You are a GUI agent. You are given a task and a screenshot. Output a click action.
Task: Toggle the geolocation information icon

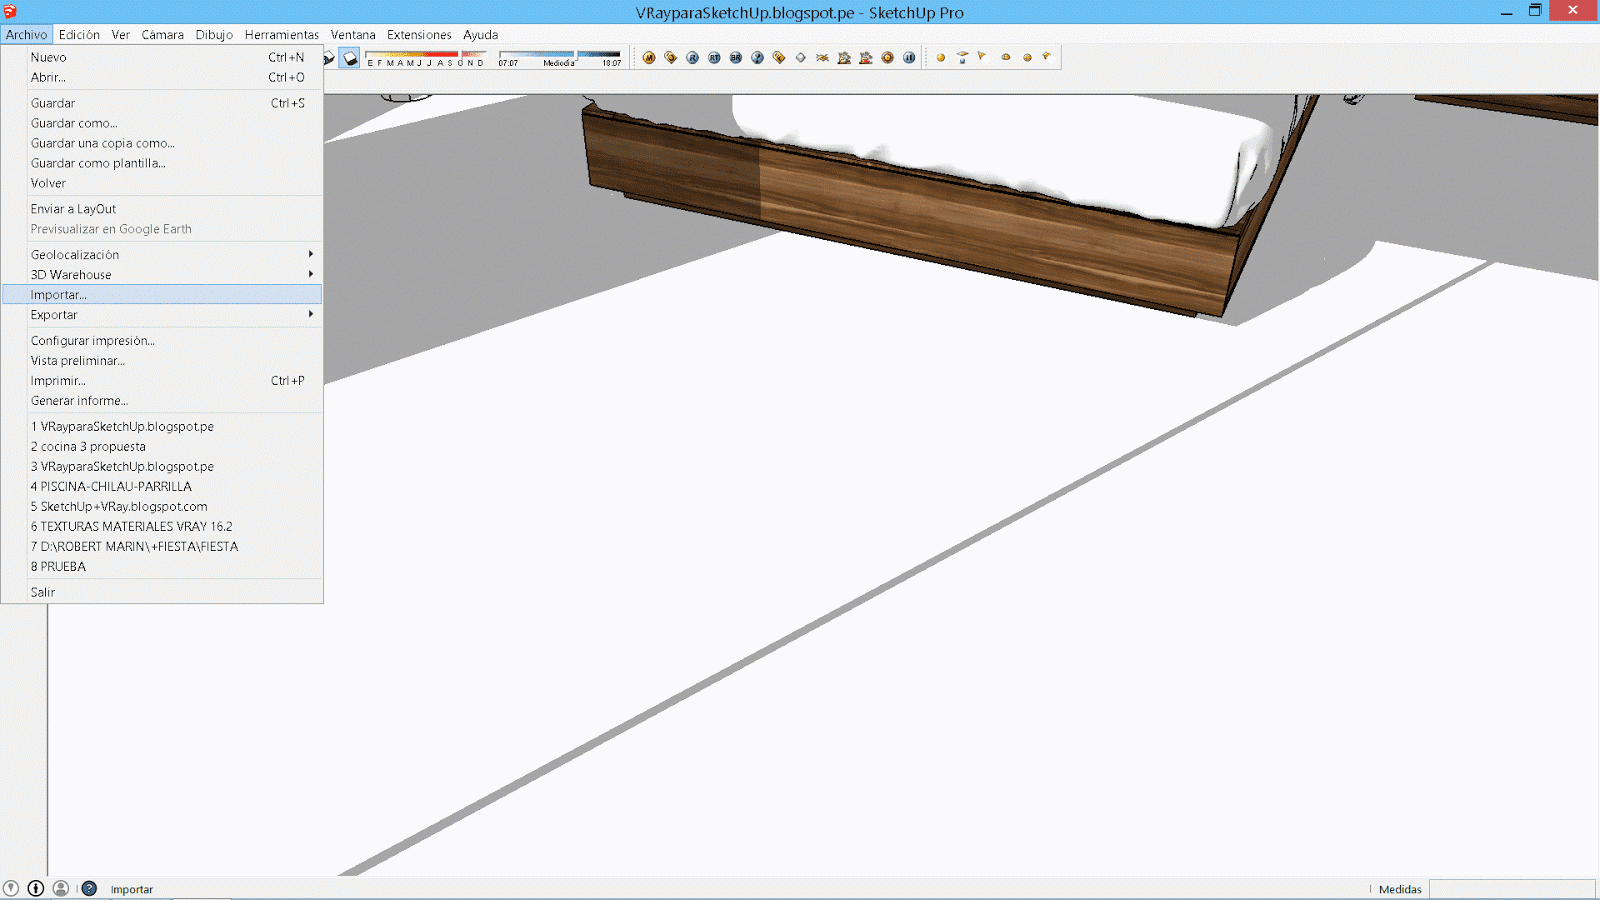13,888
